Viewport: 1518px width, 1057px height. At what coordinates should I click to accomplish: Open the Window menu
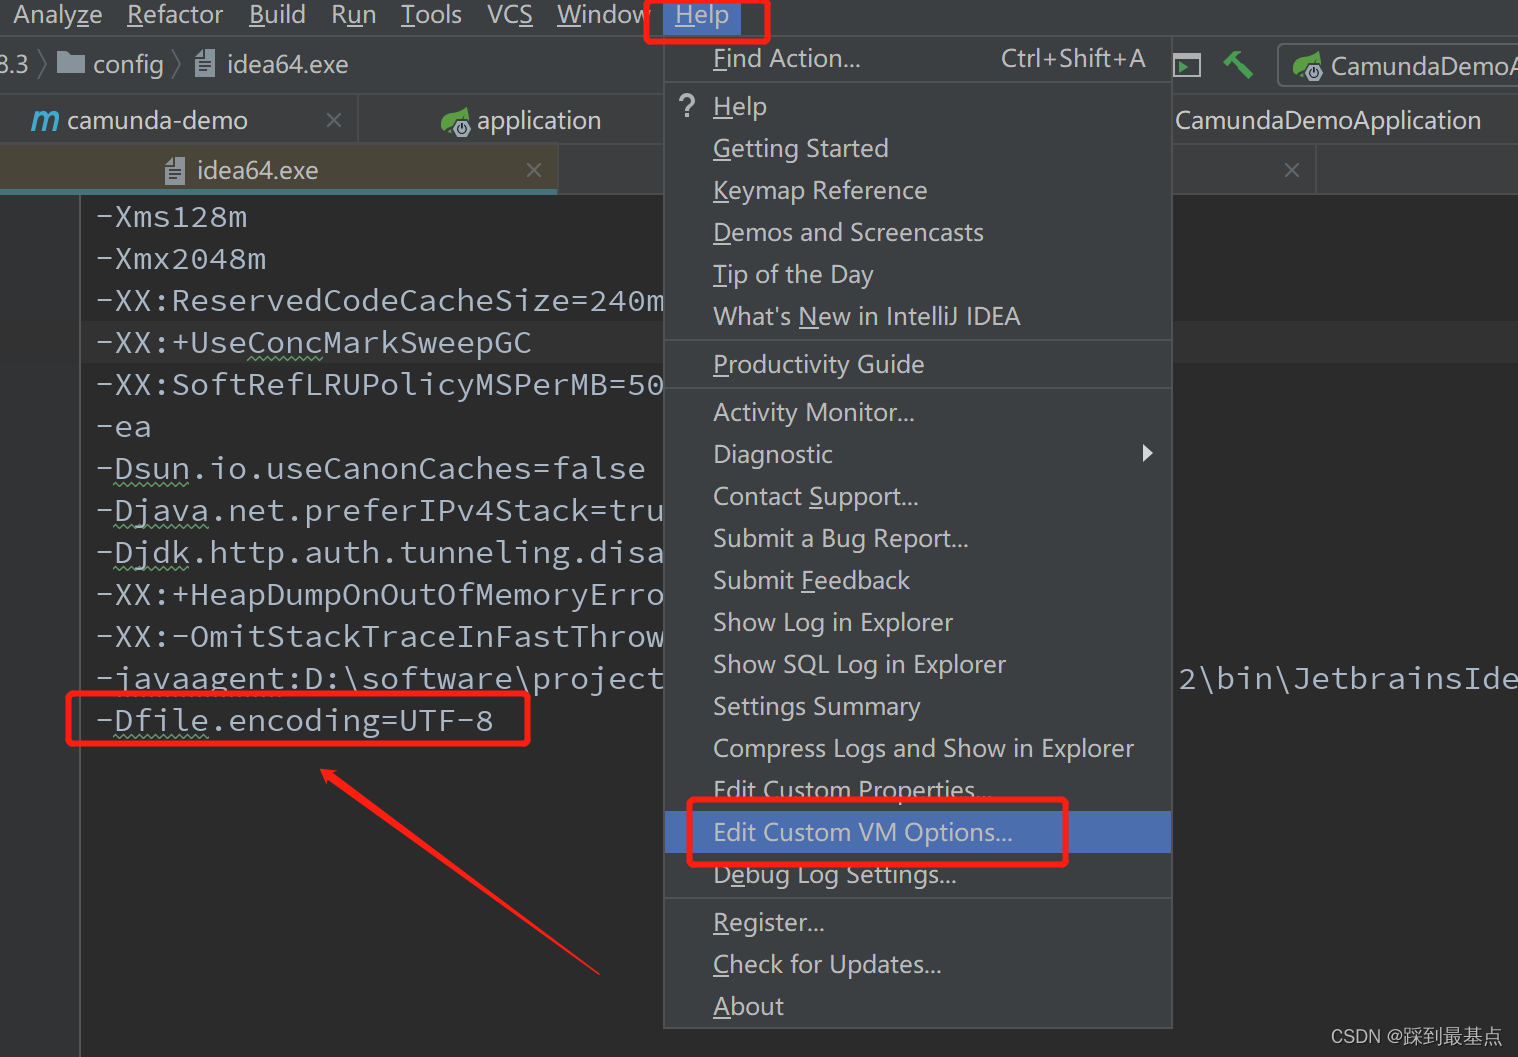pos(602,15)
